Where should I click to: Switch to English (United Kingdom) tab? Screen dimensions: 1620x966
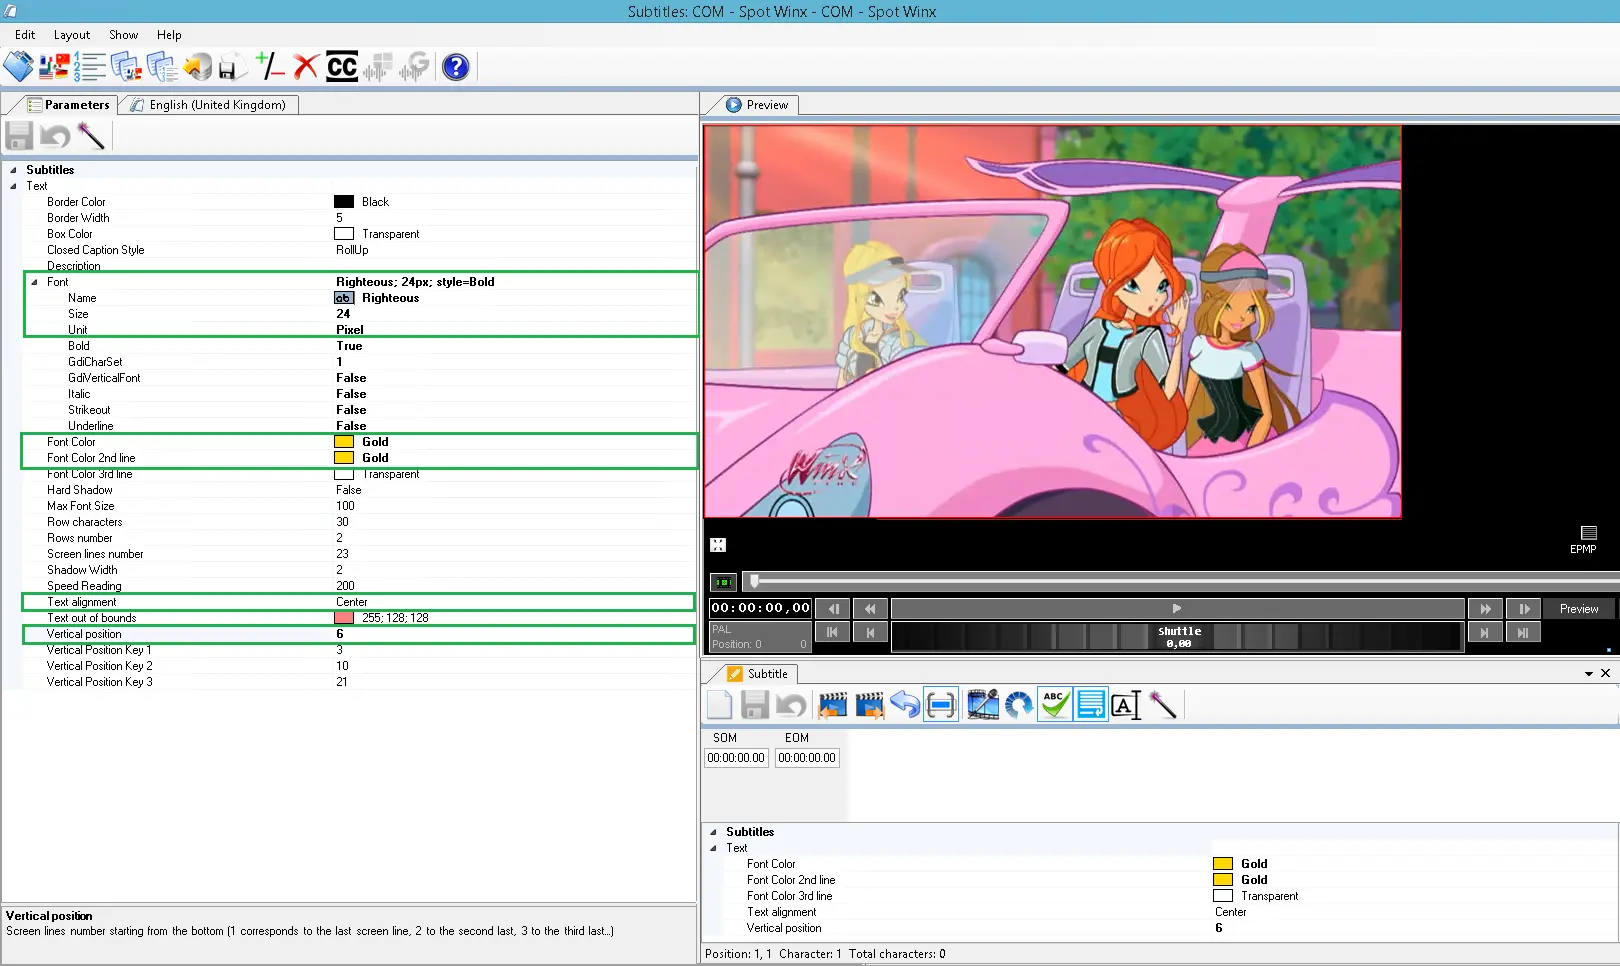pyautogui.click(x=216, y=105)
